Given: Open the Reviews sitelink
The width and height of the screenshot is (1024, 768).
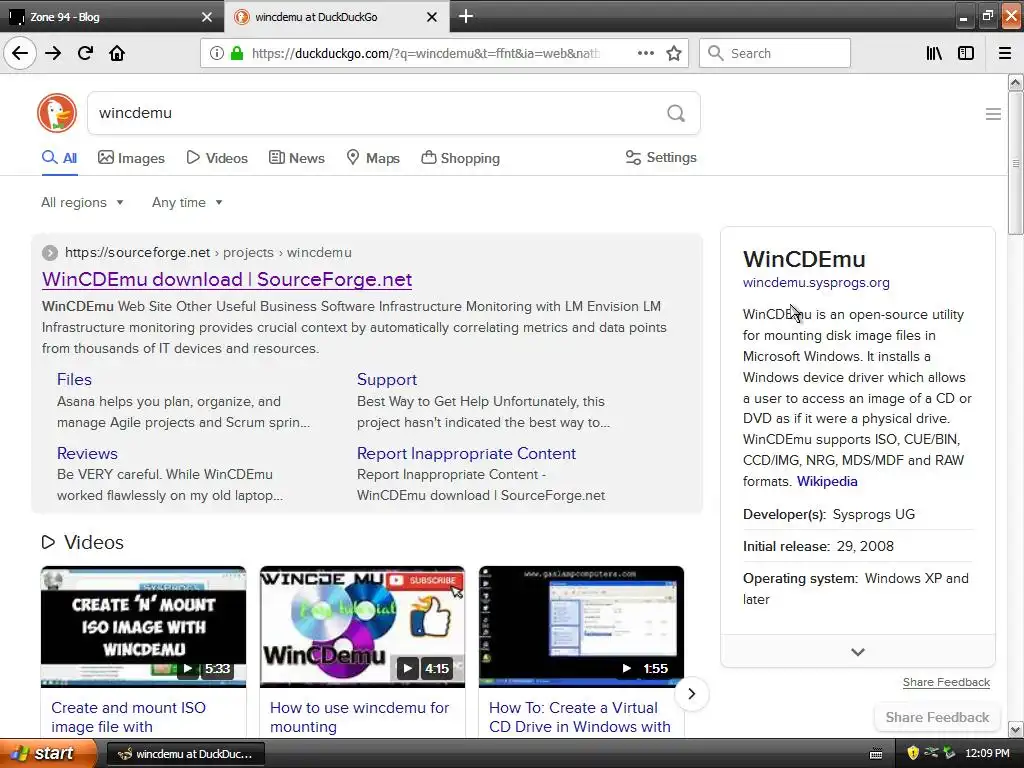Looking at the screenshot, I should pos(87,453).
